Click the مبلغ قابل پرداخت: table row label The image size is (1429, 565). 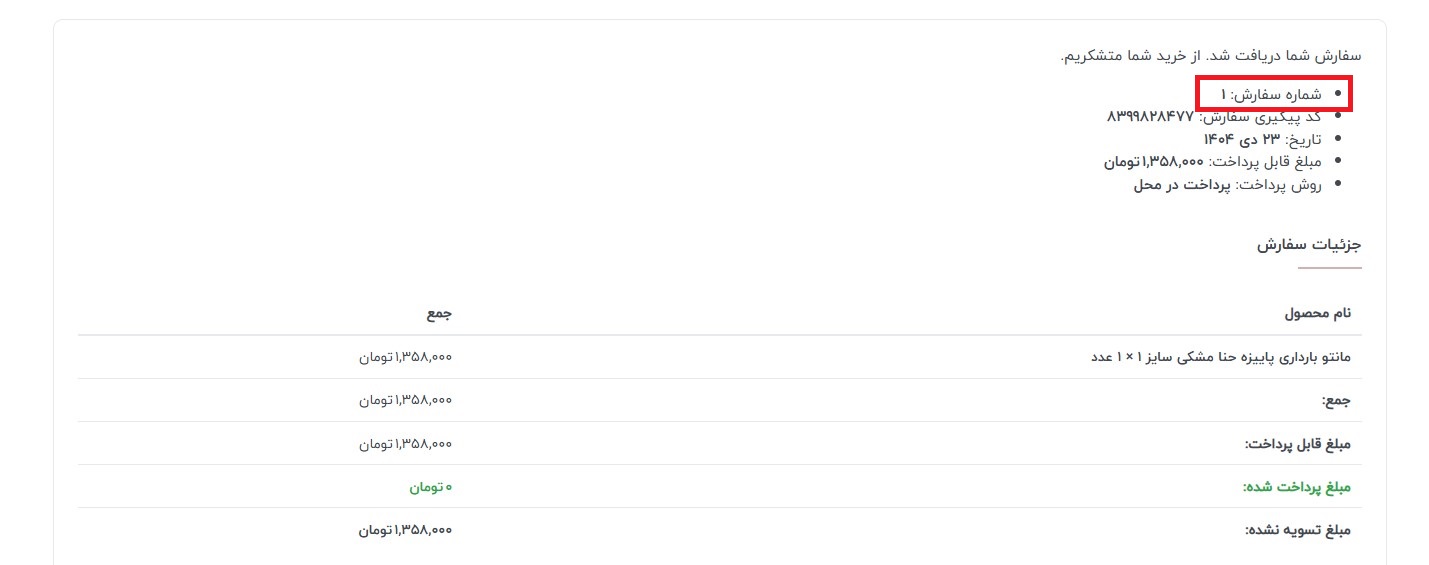pyautogui.click(x=1298, y=443)
